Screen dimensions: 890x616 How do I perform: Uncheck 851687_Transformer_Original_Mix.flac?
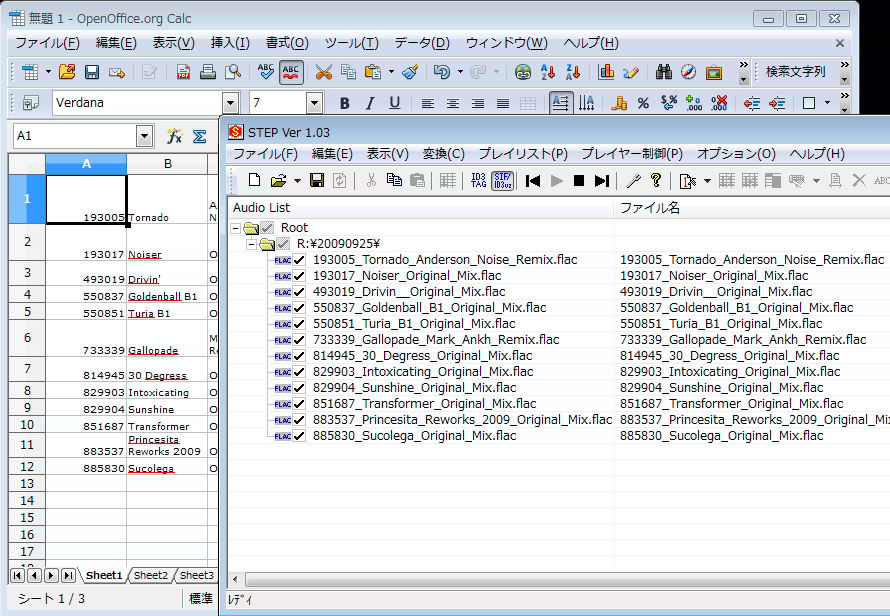pyautogui.click(x=299, y=404)
